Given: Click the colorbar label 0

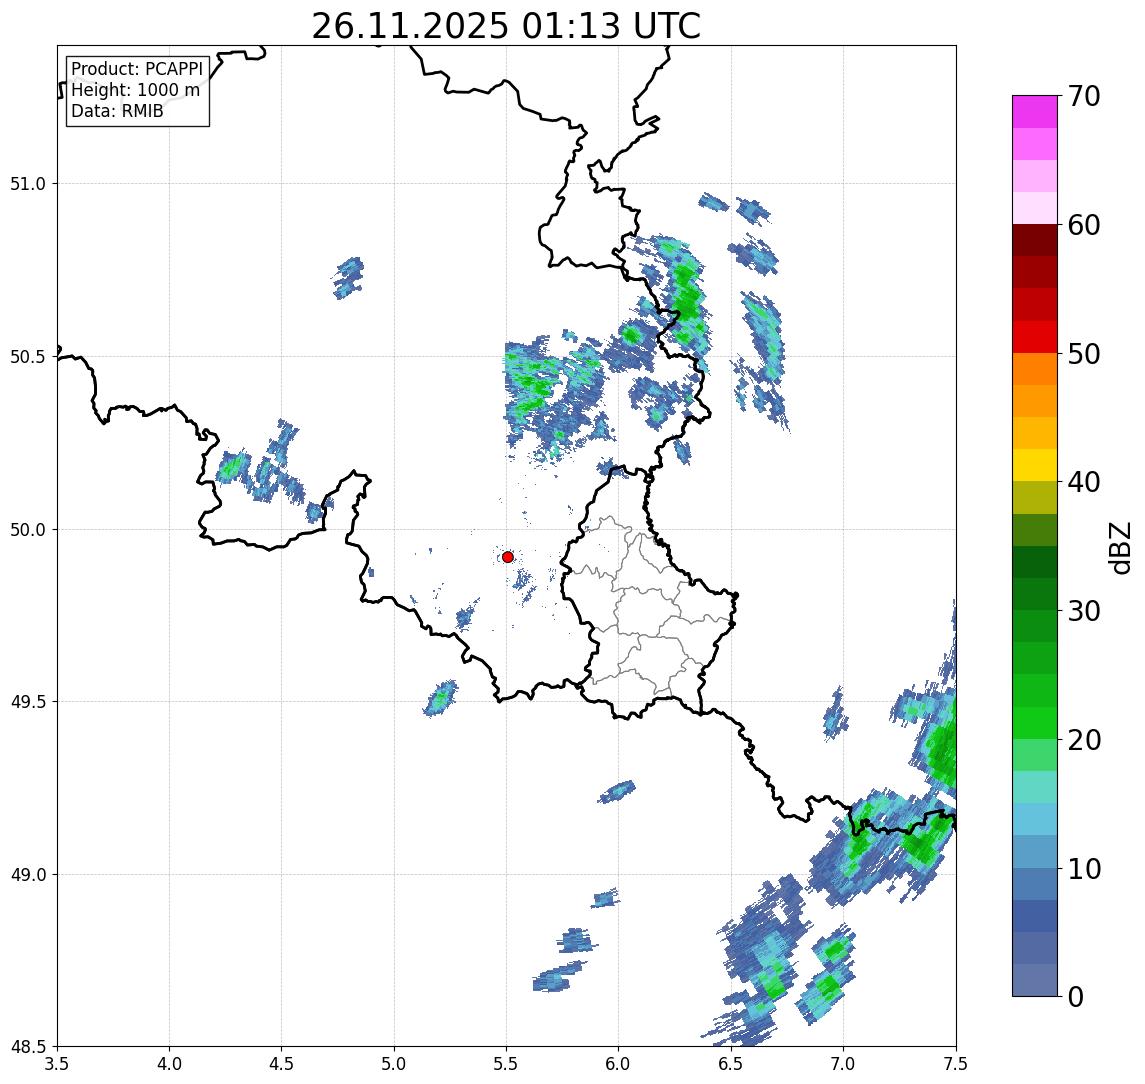Looking at the screenshot, I should click(1075, 996).
